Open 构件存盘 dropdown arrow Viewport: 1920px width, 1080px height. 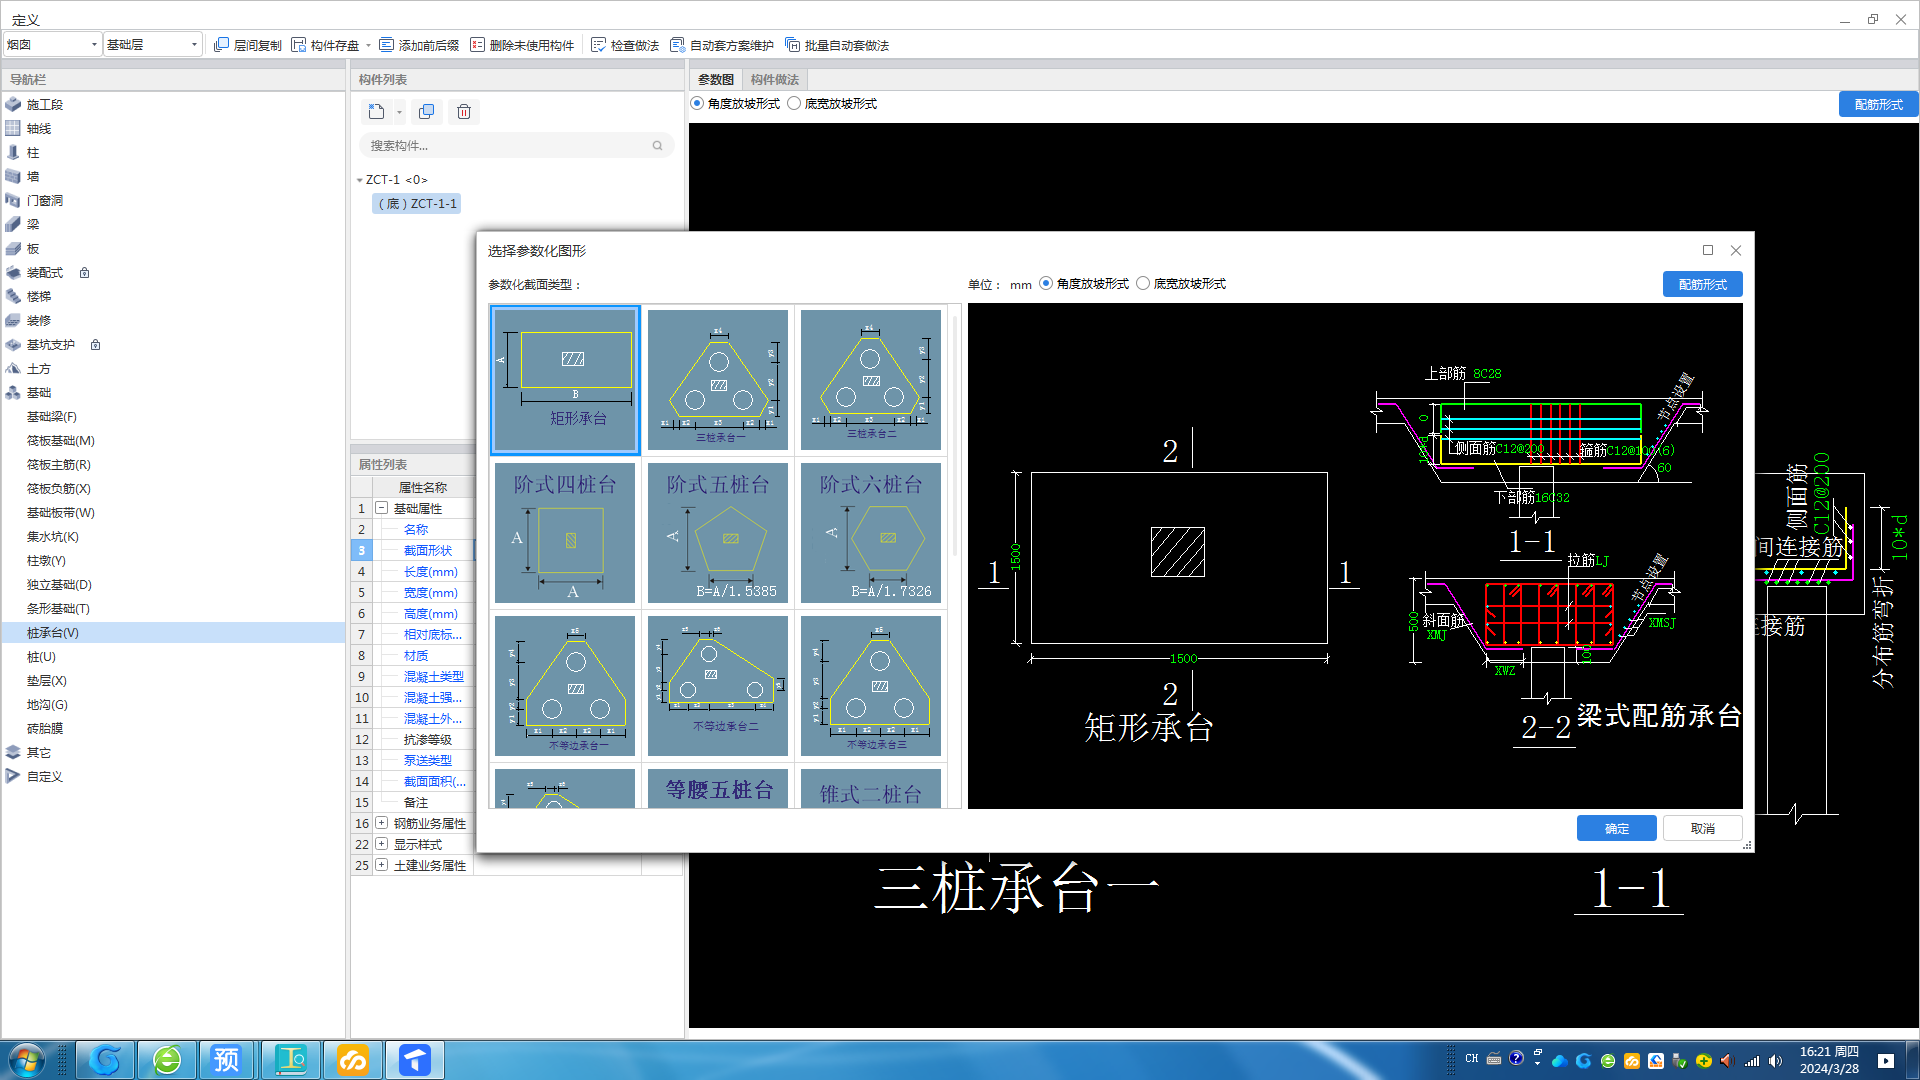point(368,45)
